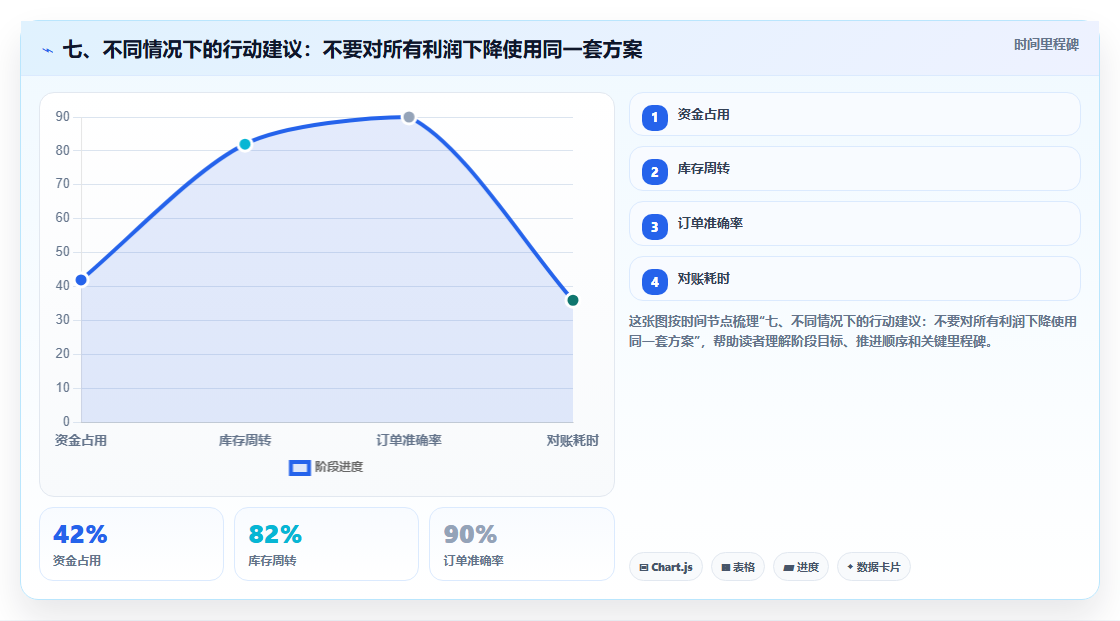Select the 订单准确率 data point at 90
The height and width of the screenshot is (621, 1120).
pyautogui.click(x=409, y=117)
